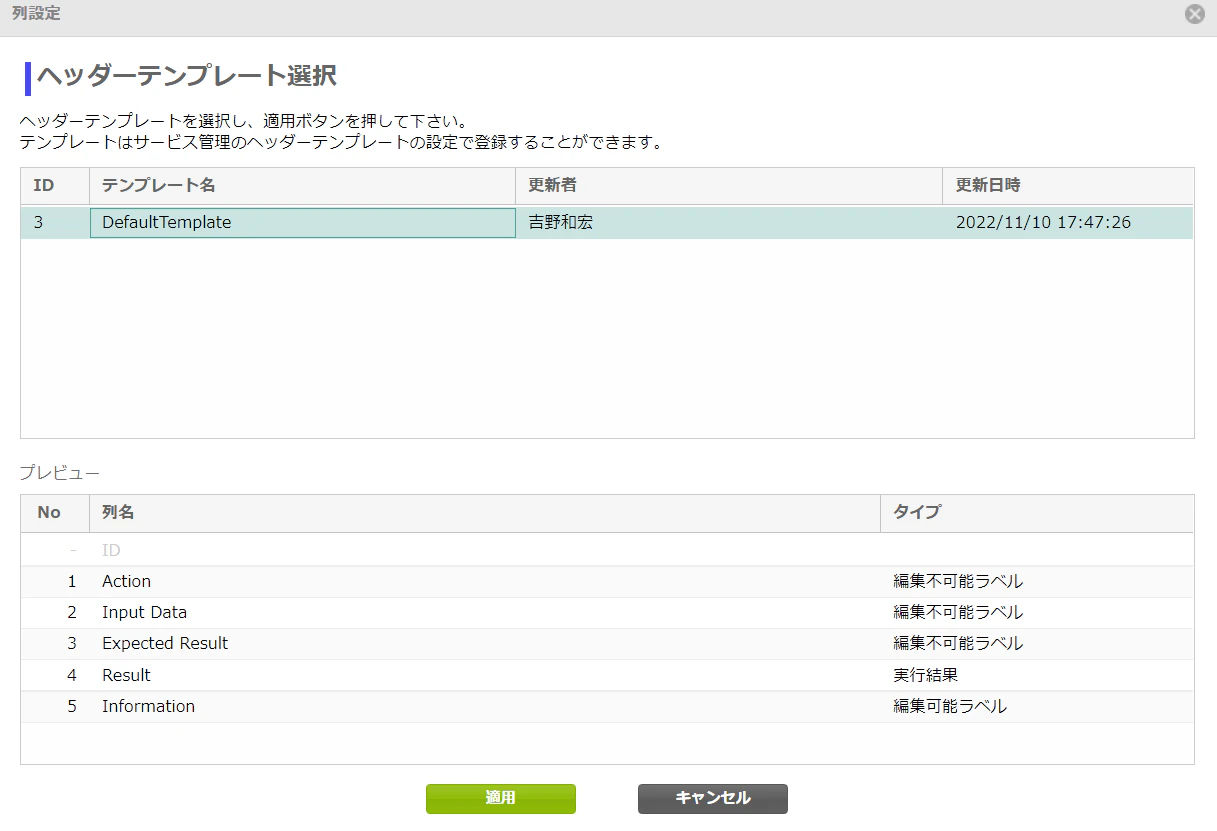
Task: Click the number 4 in the Result row
Action: (72, 675)
